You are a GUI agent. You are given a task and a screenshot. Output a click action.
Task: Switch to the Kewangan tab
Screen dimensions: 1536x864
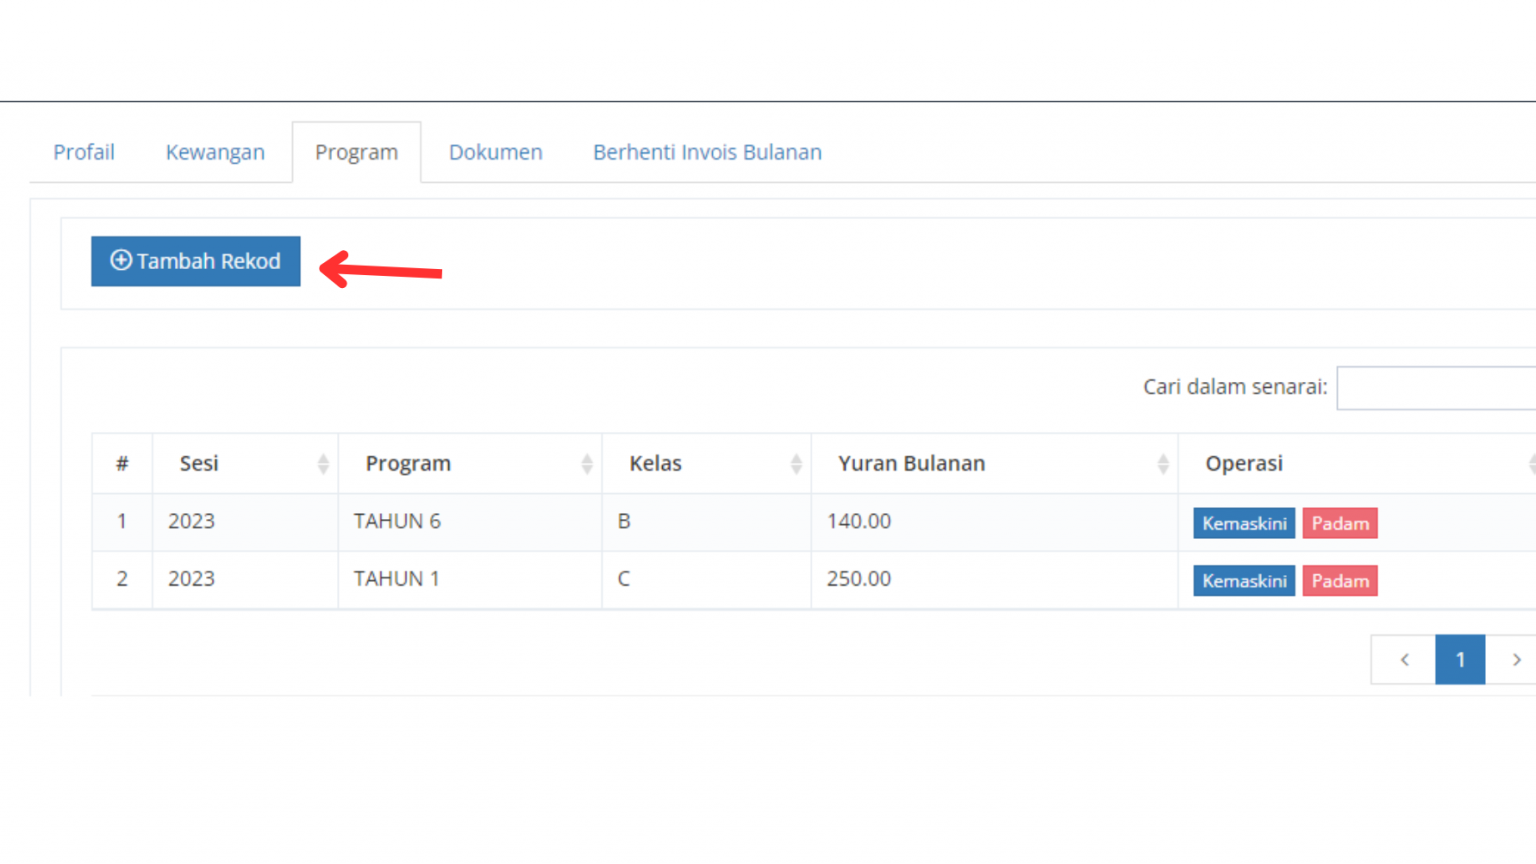215,152
